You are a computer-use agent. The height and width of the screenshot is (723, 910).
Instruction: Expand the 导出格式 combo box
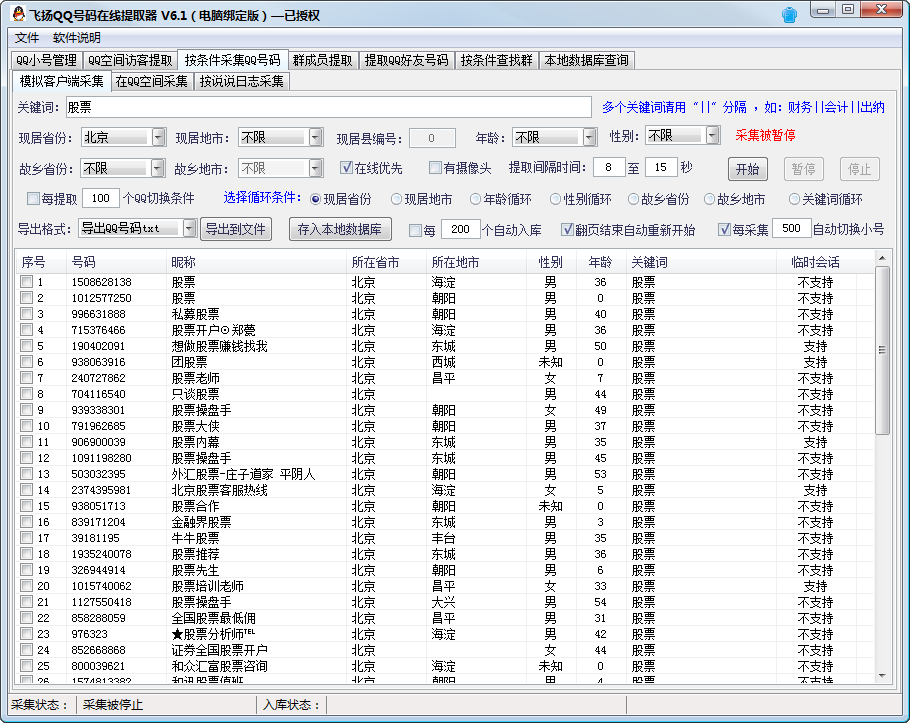189,229
